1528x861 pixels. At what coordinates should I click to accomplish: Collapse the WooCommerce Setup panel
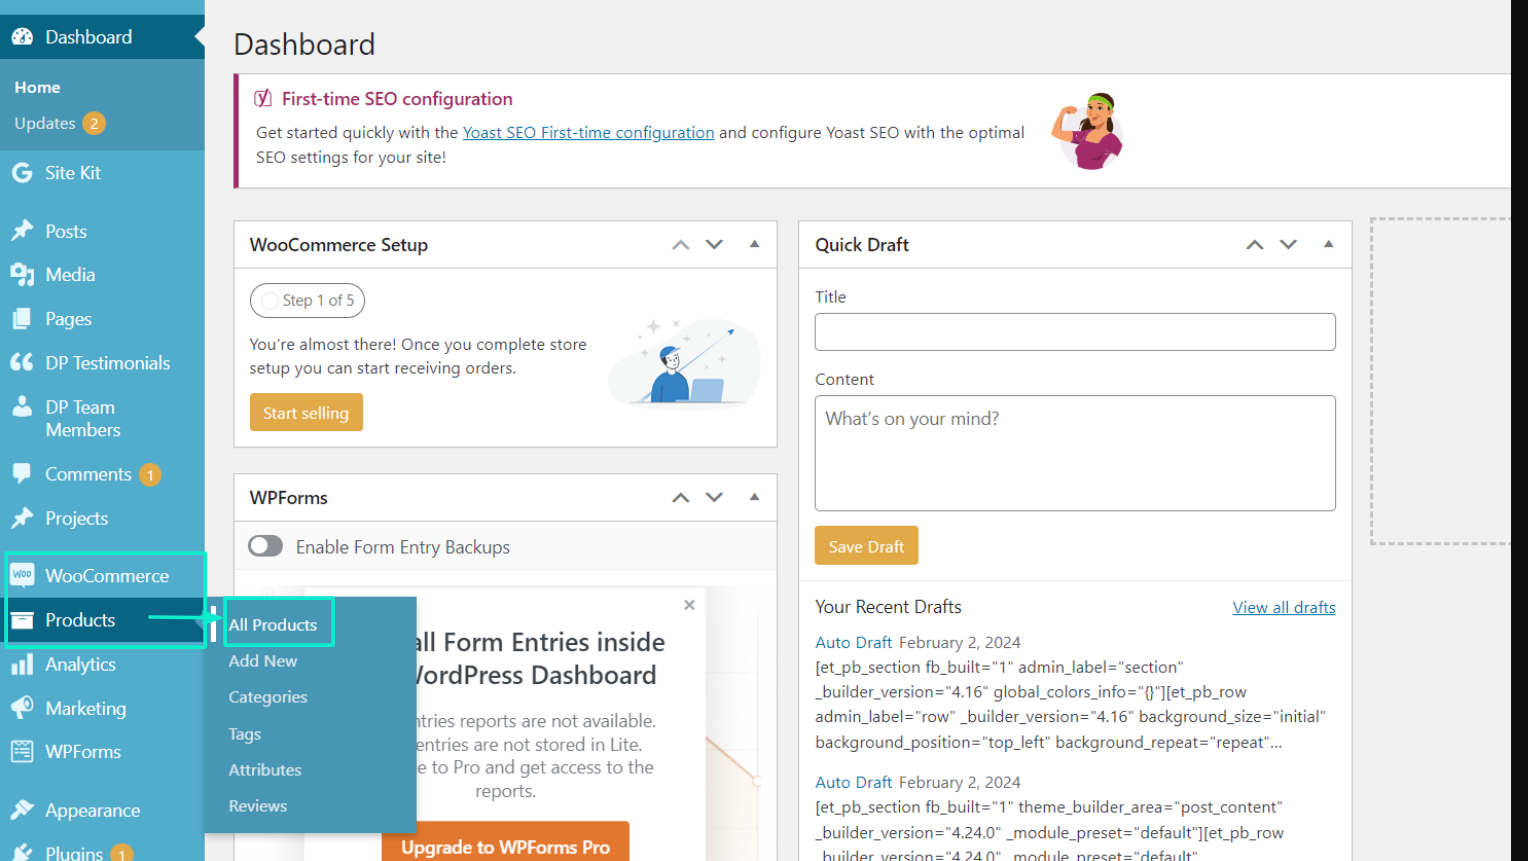(x=755, y=244)
